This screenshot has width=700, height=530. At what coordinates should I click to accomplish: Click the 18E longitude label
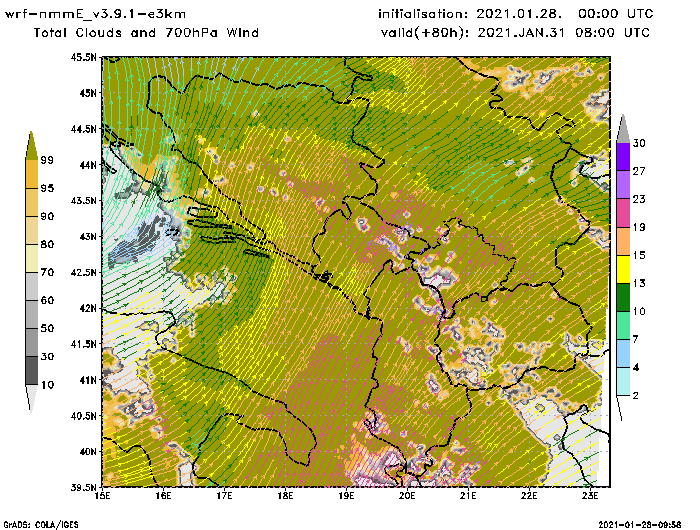click(x=285, y=496)
